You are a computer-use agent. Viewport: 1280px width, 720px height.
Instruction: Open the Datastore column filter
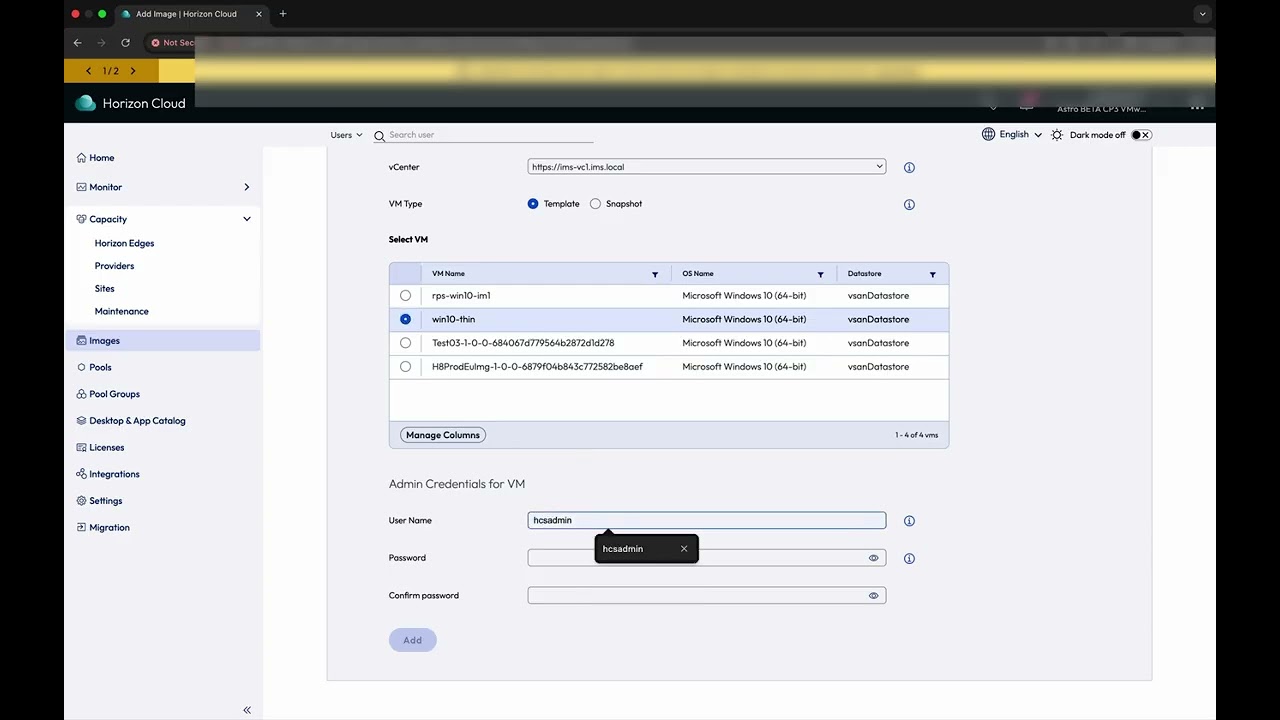[x=932, y=274]
